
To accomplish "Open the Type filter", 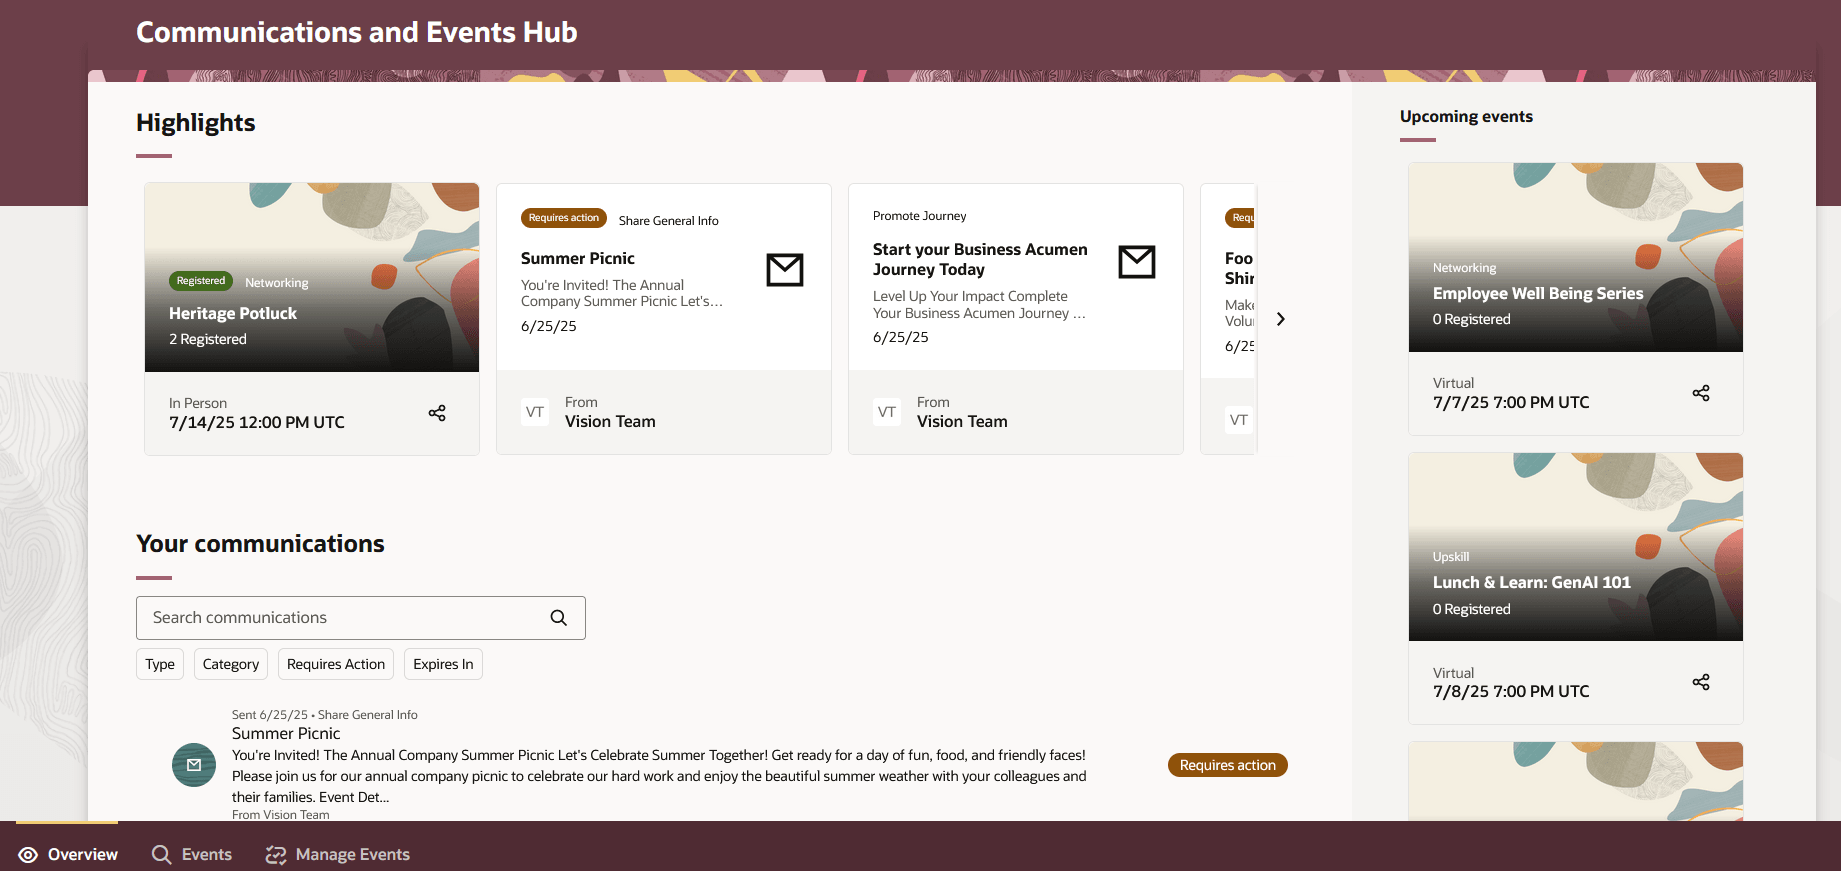I will point(160,664).
